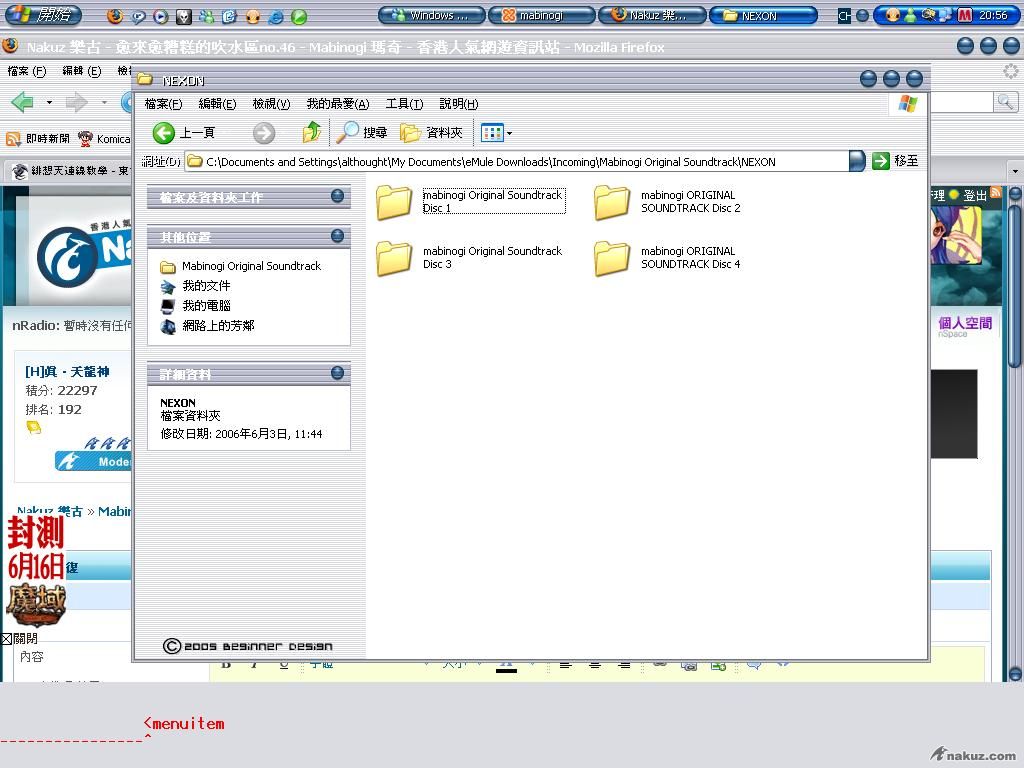Switch to NEXON taskbar button
Screen dimensions: 1024x768
tap(763, 15)
